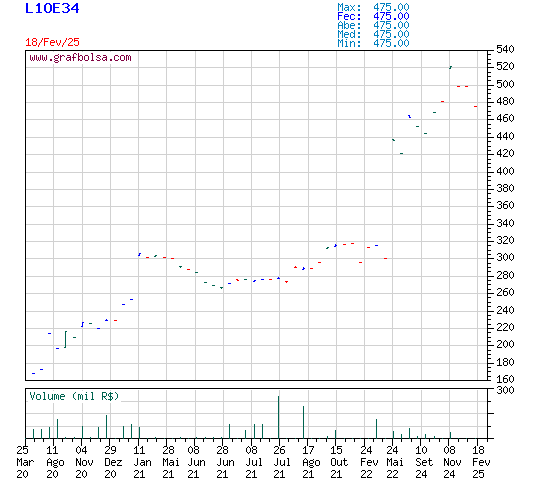
Task: Click the 18 Fev 25 axis date
Action: (x=481, y=462)
